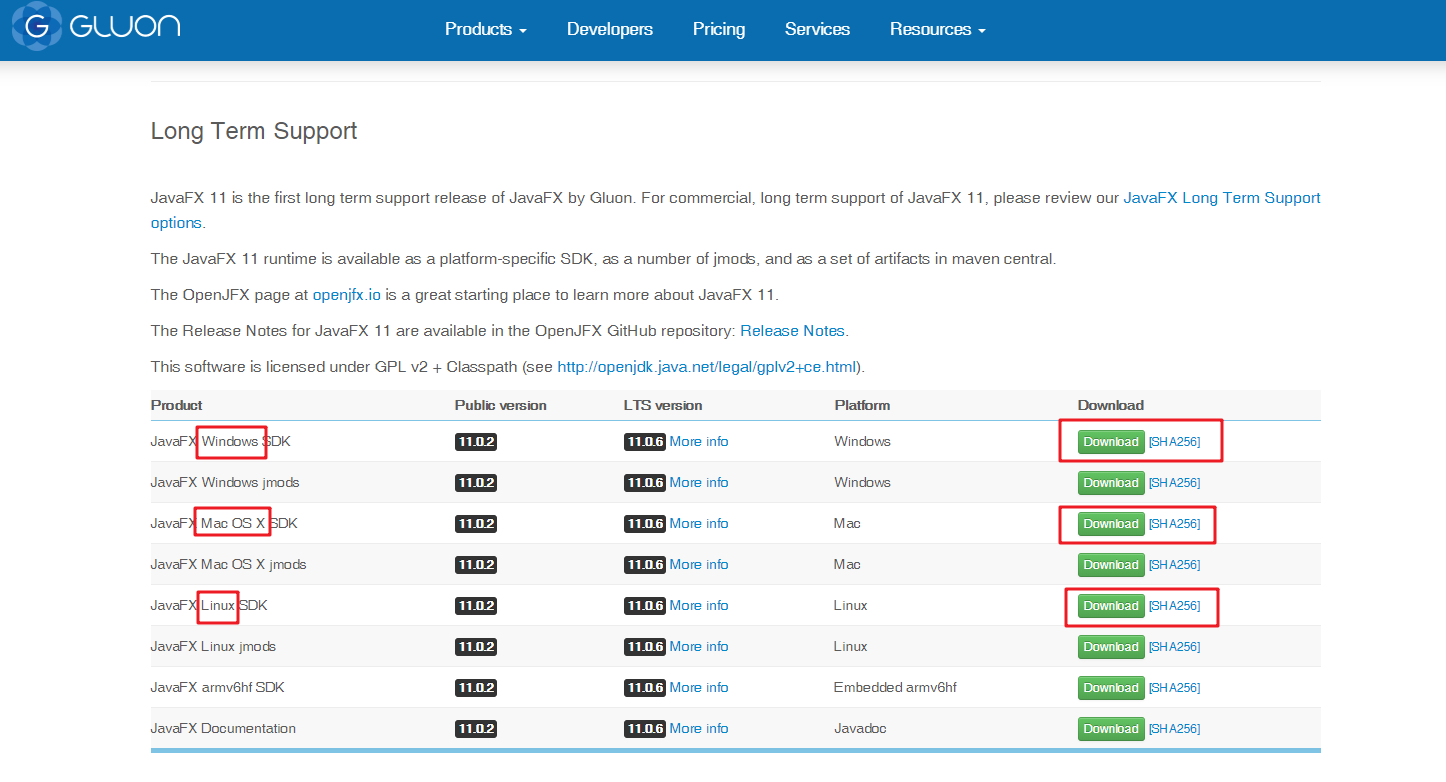
Task: Select the 'JavaFX armv6hf SDK' product text
Action: 218,688
